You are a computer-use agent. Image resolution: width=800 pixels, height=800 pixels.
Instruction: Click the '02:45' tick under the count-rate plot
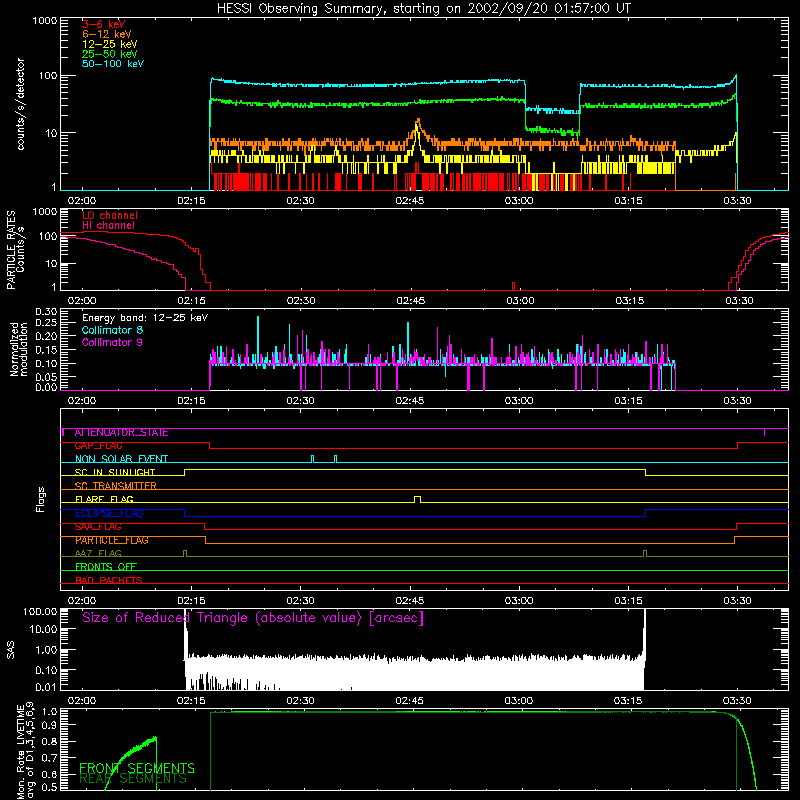tap(410, 201)
